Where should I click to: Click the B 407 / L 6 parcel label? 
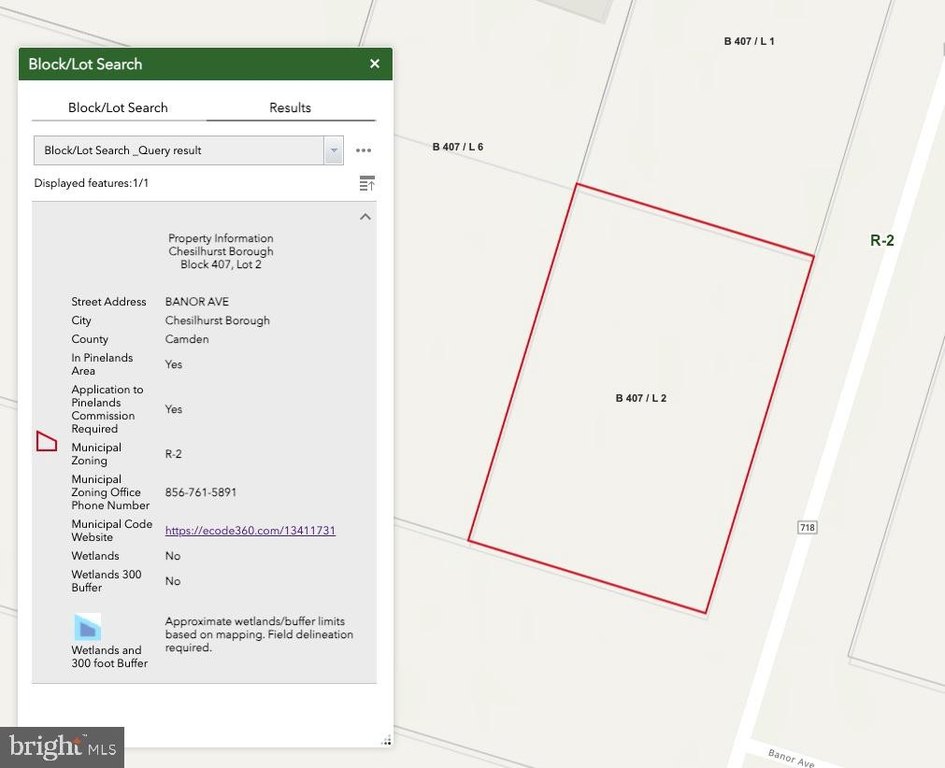457,146
